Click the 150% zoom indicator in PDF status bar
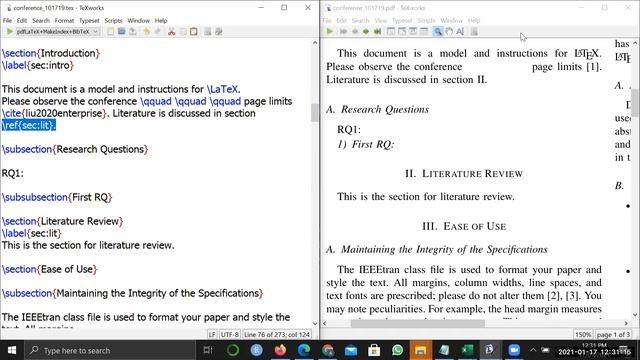 pos(583,335)
